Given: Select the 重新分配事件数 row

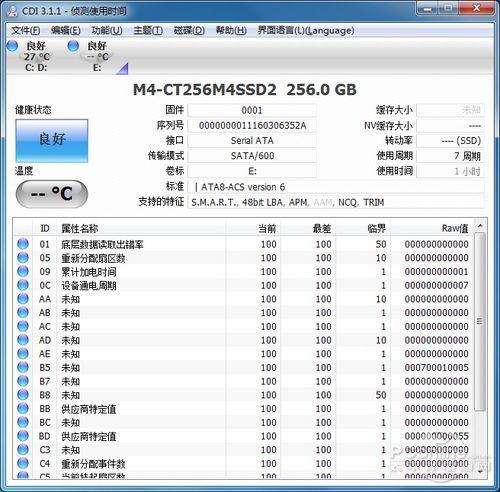Looking at the screenshot, I should coord(244,463).
